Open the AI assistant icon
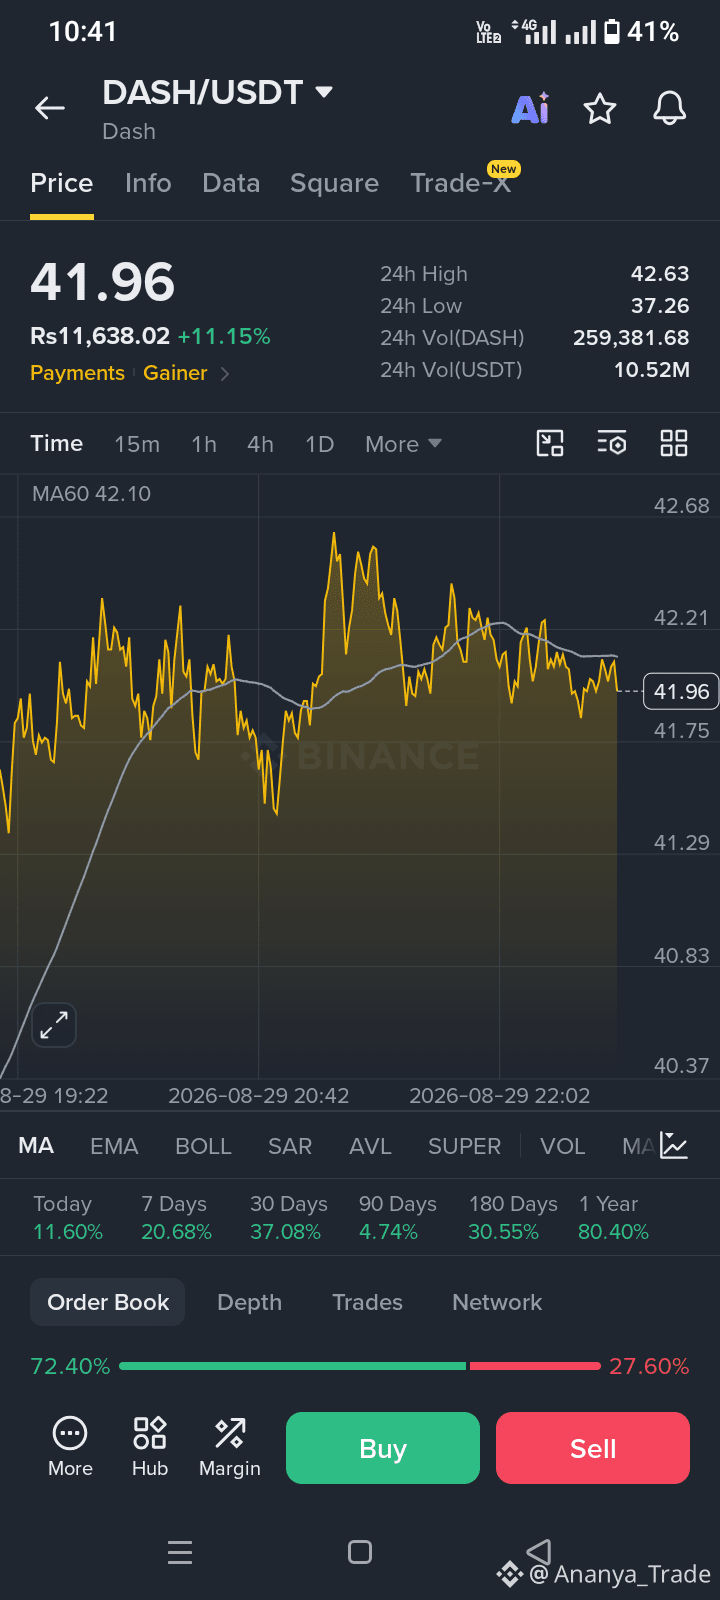The width and height of the screenshot is (720, 1600). (x=530, y=108)
